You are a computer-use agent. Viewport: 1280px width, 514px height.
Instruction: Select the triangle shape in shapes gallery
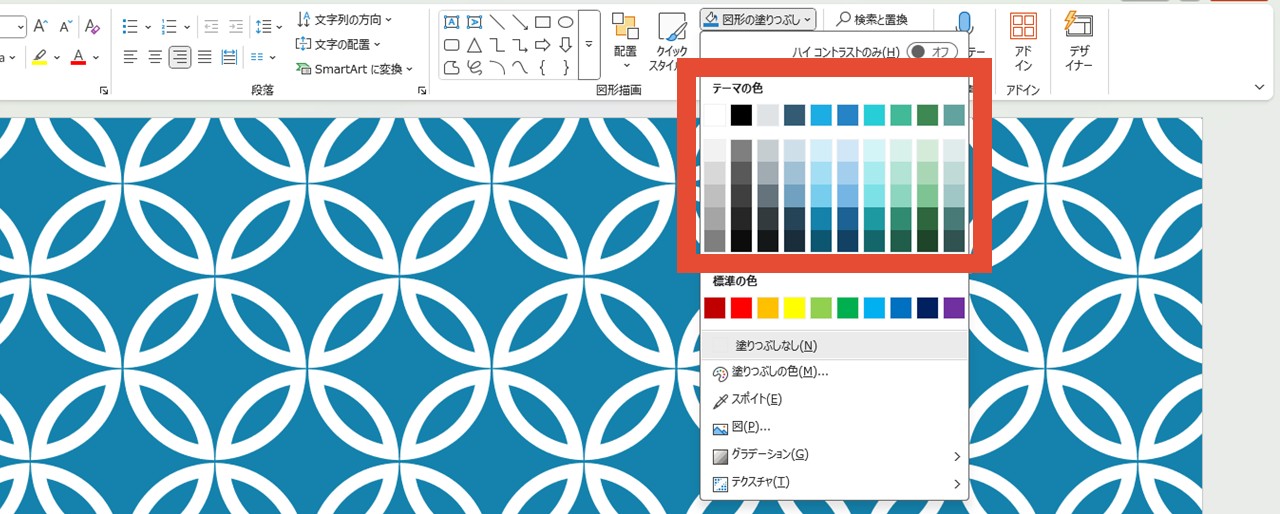[x=474, y=45]
